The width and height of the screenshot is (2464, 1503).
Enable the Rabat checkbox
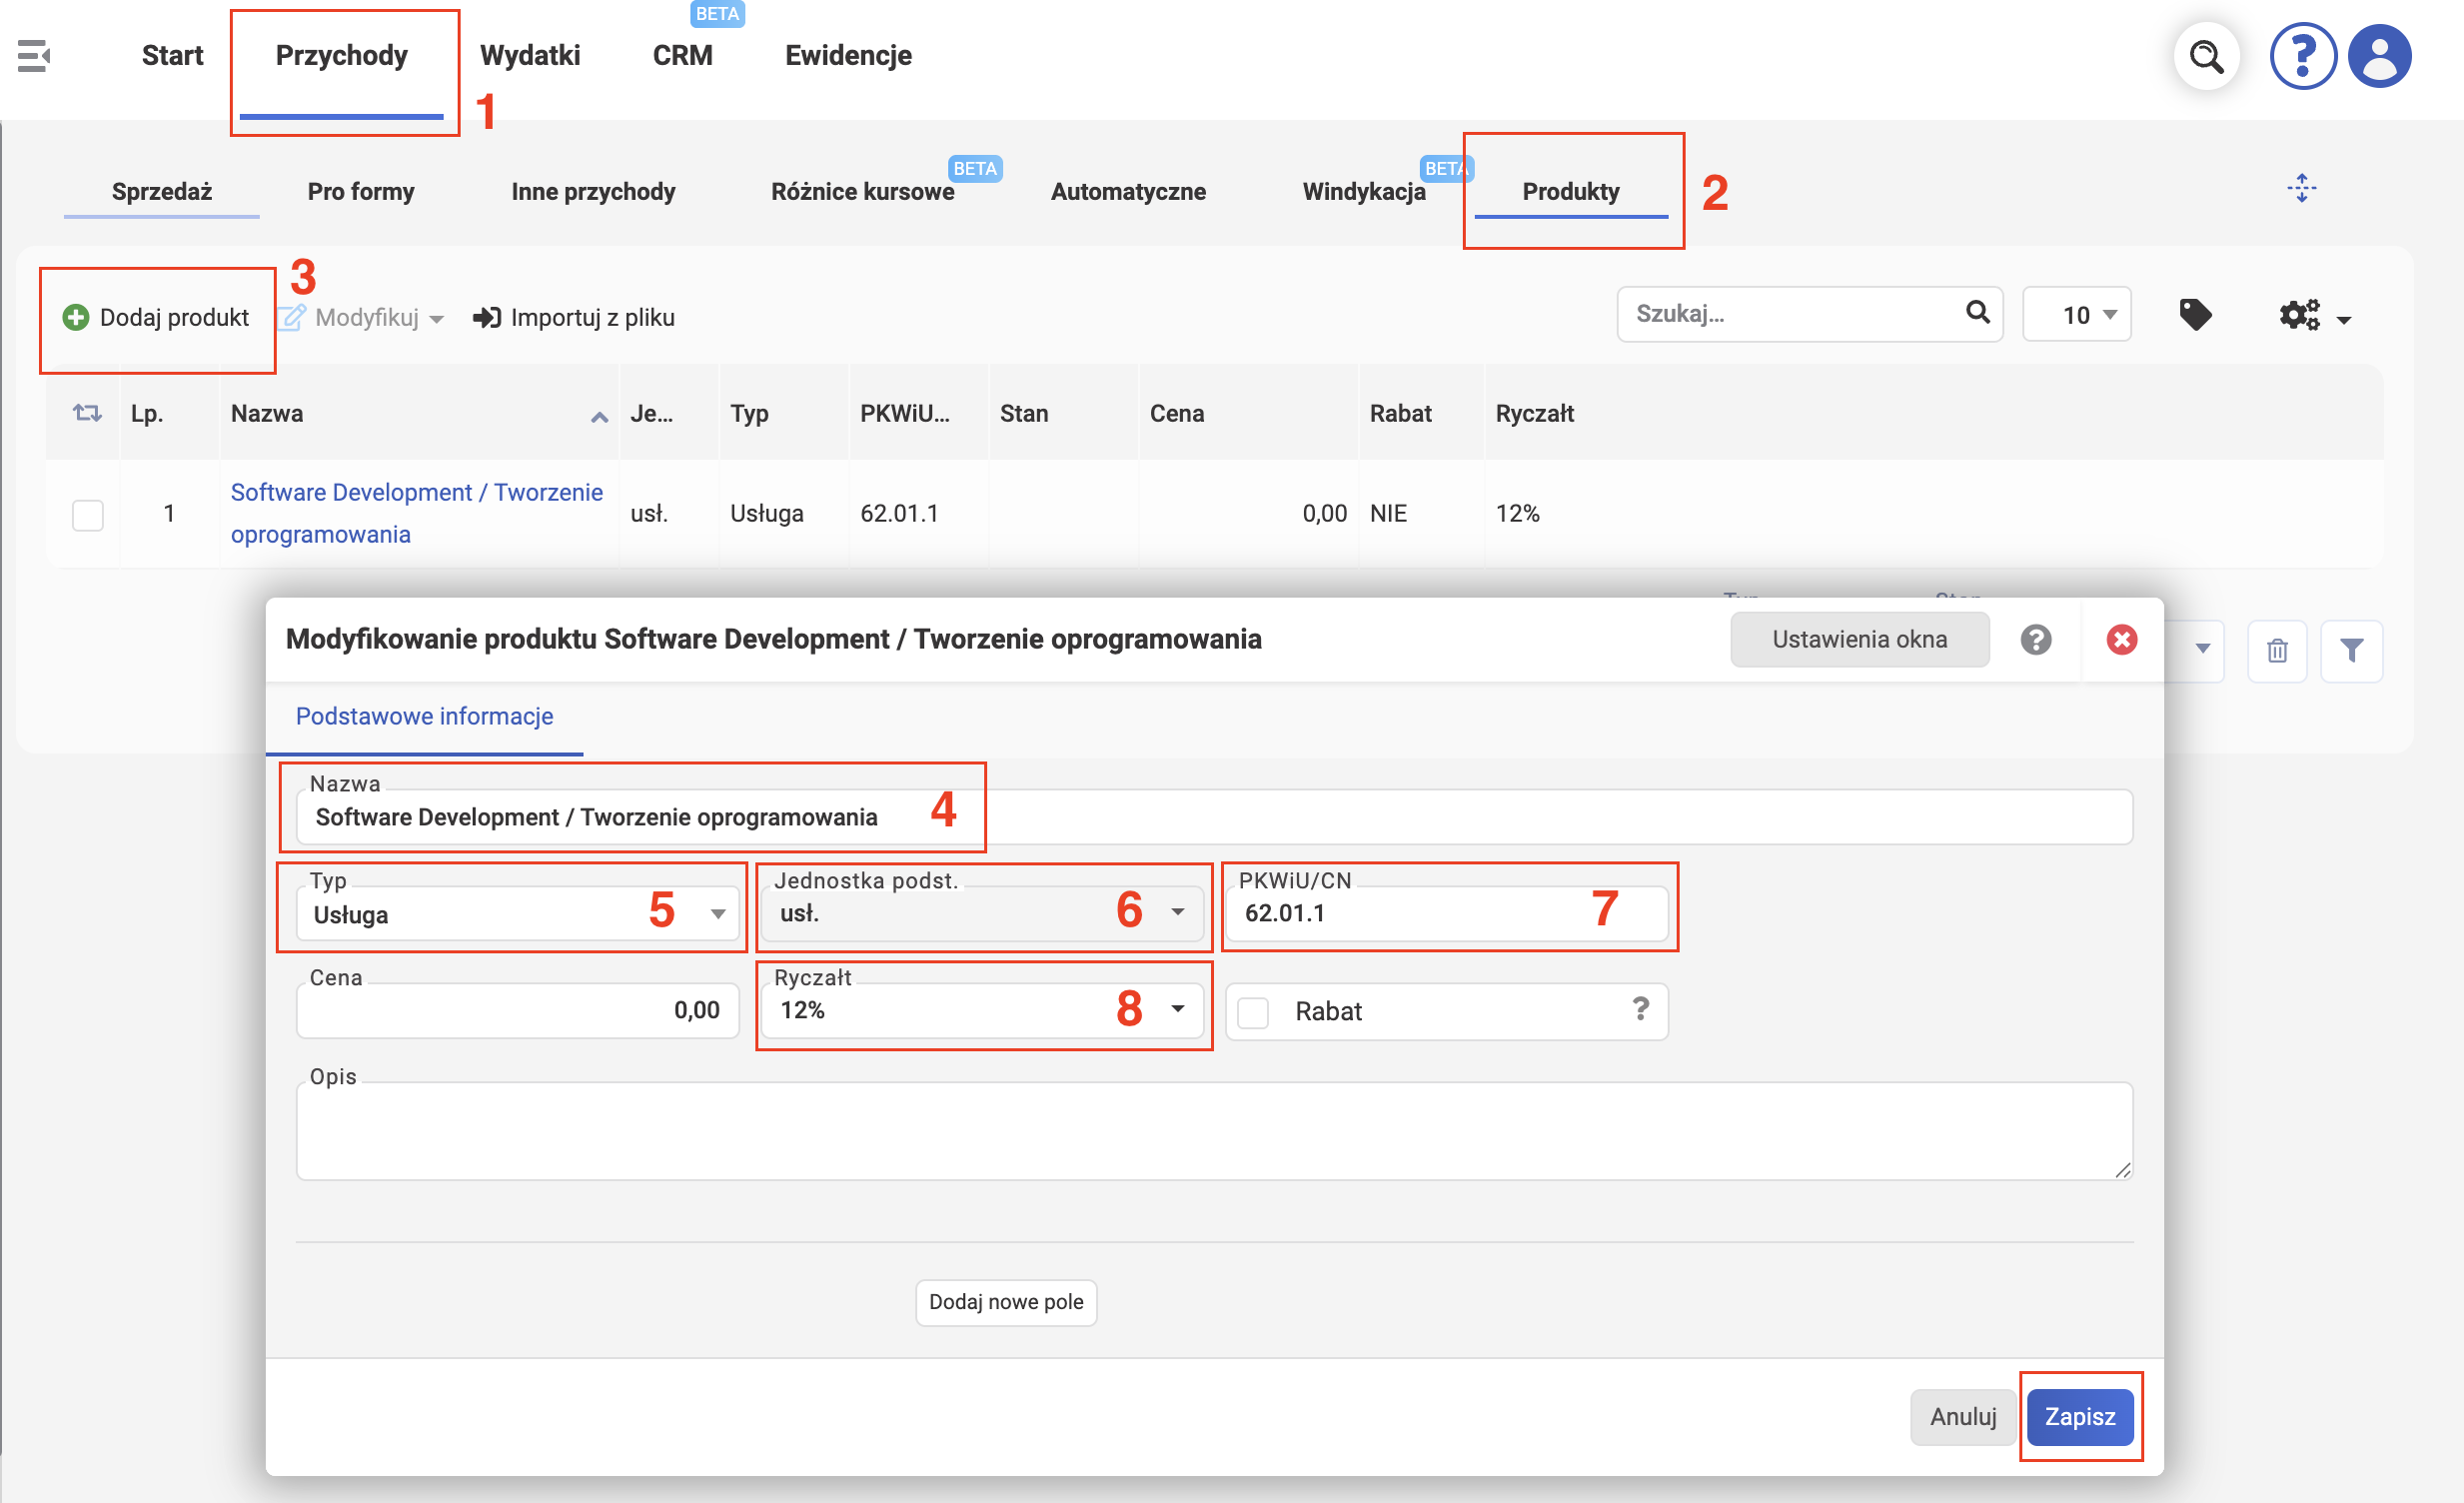[1253, 1012]
